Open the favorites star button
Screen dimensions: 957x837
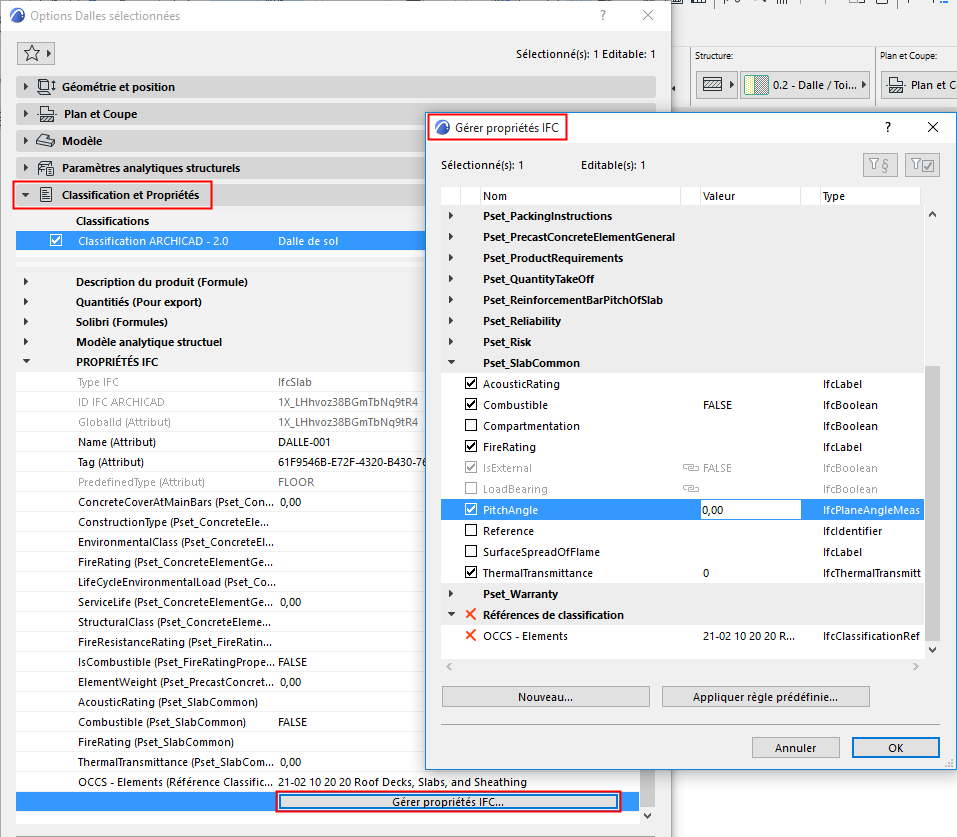[x=35, y=54]
